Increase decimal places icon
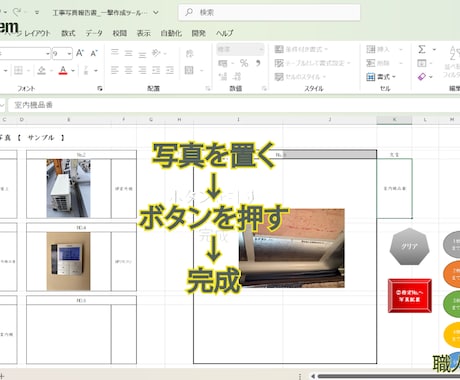Viewport: 460px width, 380px height. [x=223, y=77]
